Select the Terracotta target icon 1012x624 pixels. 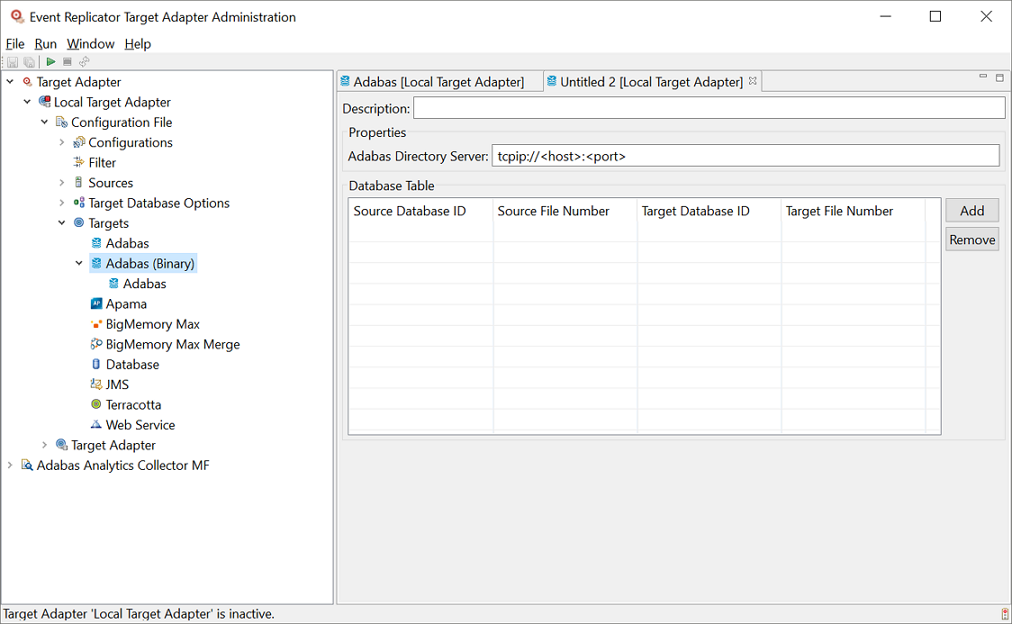pos(95,404)
